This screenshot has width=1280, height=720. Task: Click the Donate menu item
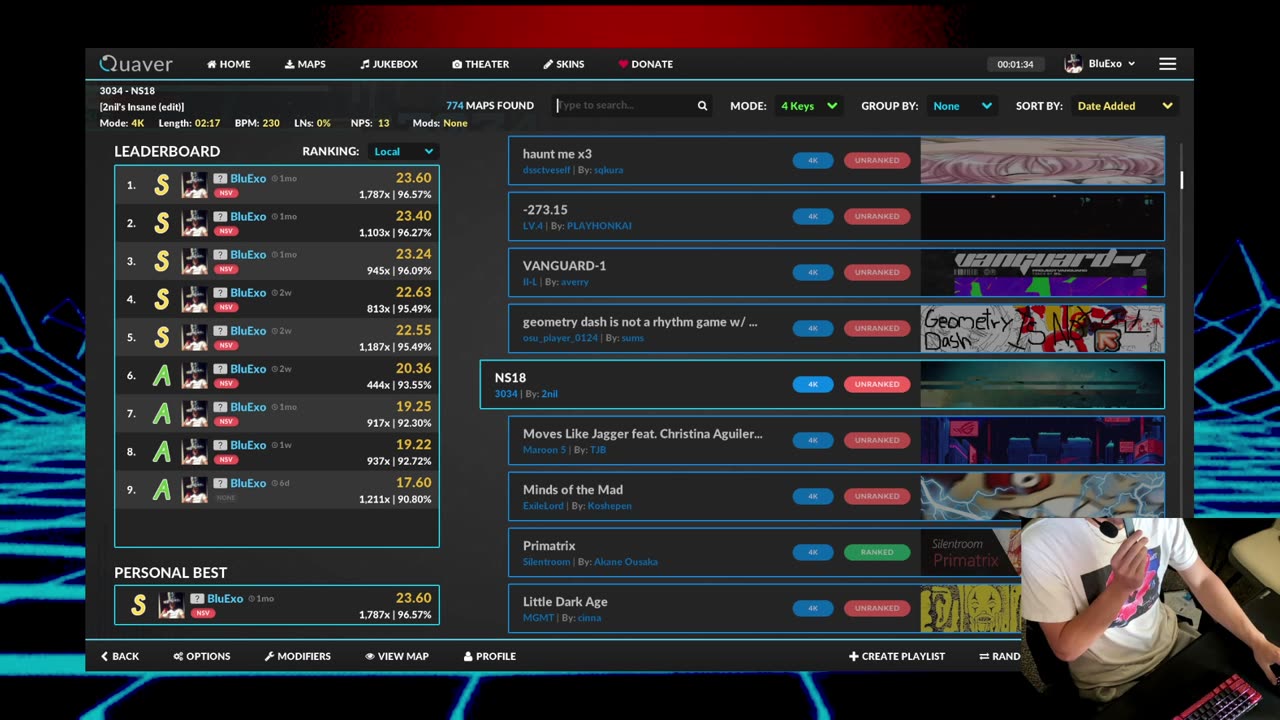click(645, 64)
